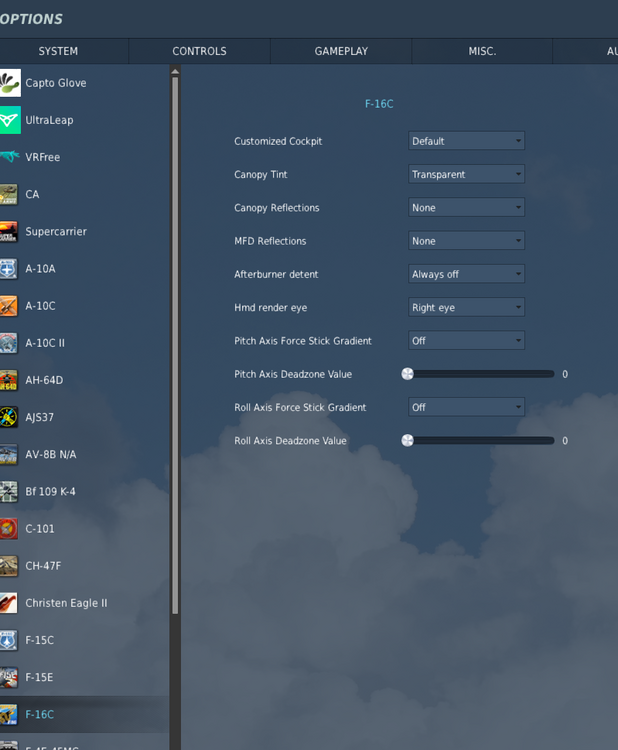618x750 pixels.
Task: Open Pitch Axis Force Stick Gradient dropdown
Action: (466, 341)
